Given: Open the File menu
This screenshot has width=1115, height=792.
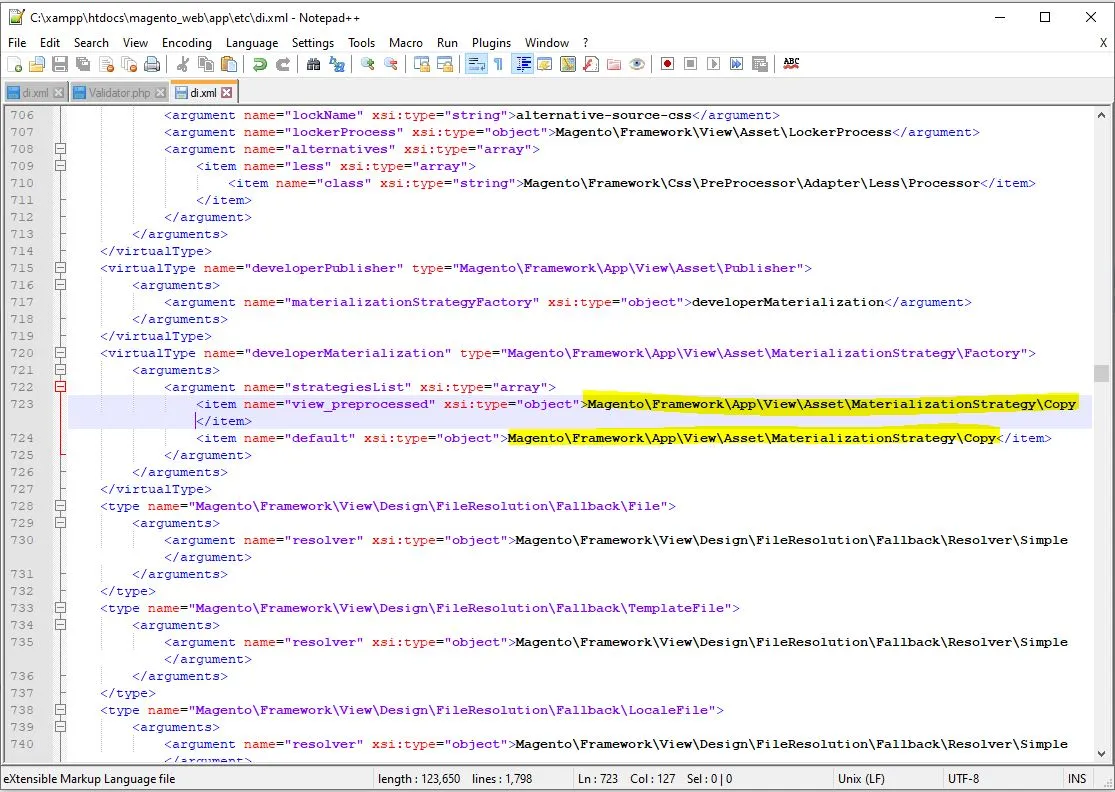Looking at the screenshot, I should (17, 43).
